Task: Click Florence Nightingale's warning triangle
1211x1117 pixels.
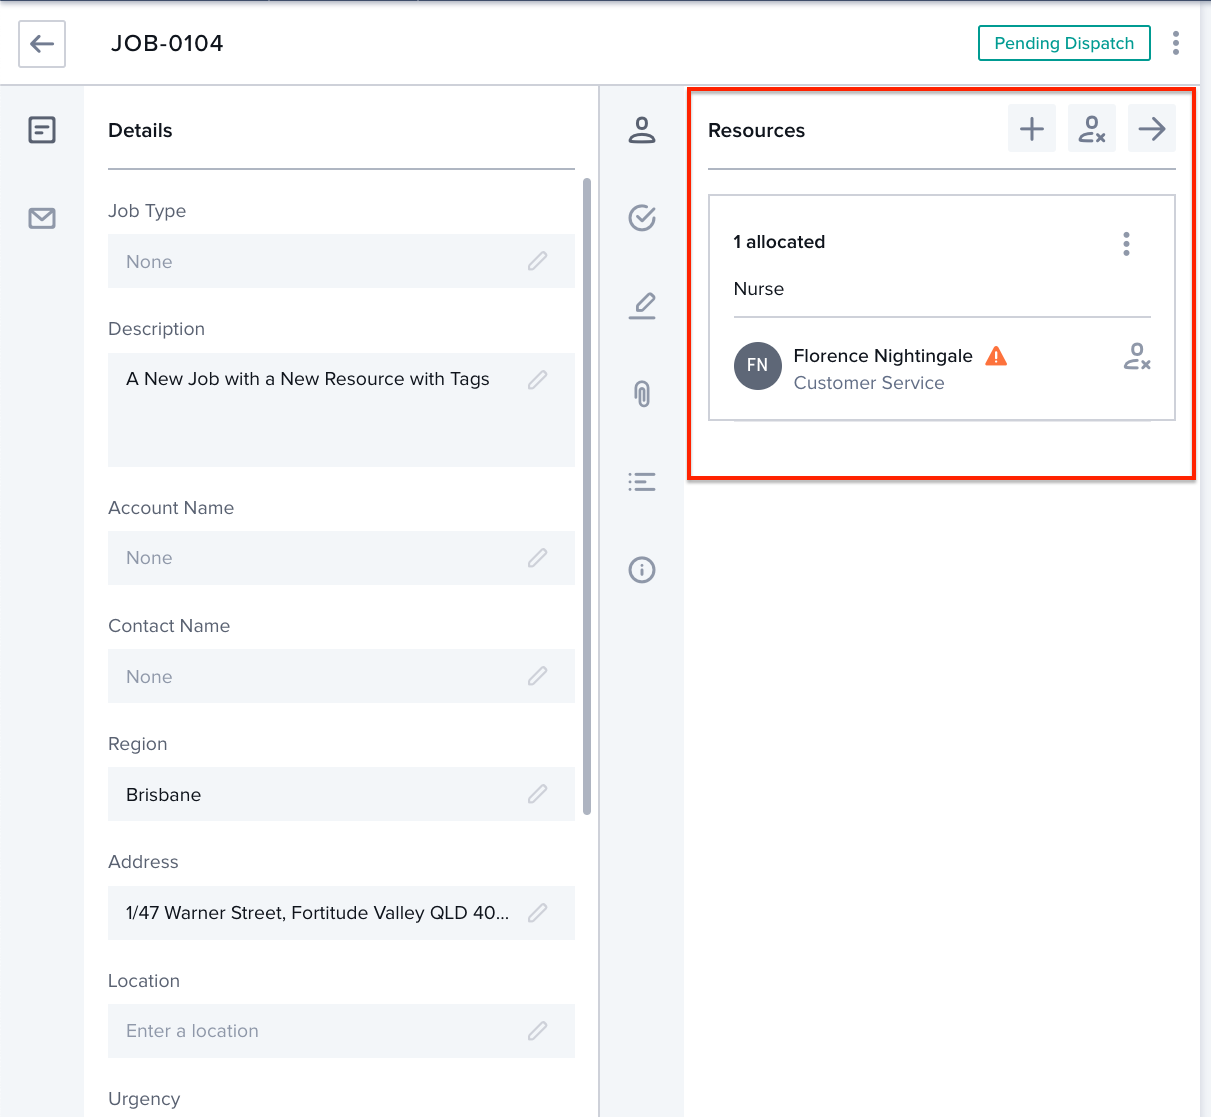Action: point(996,355)
